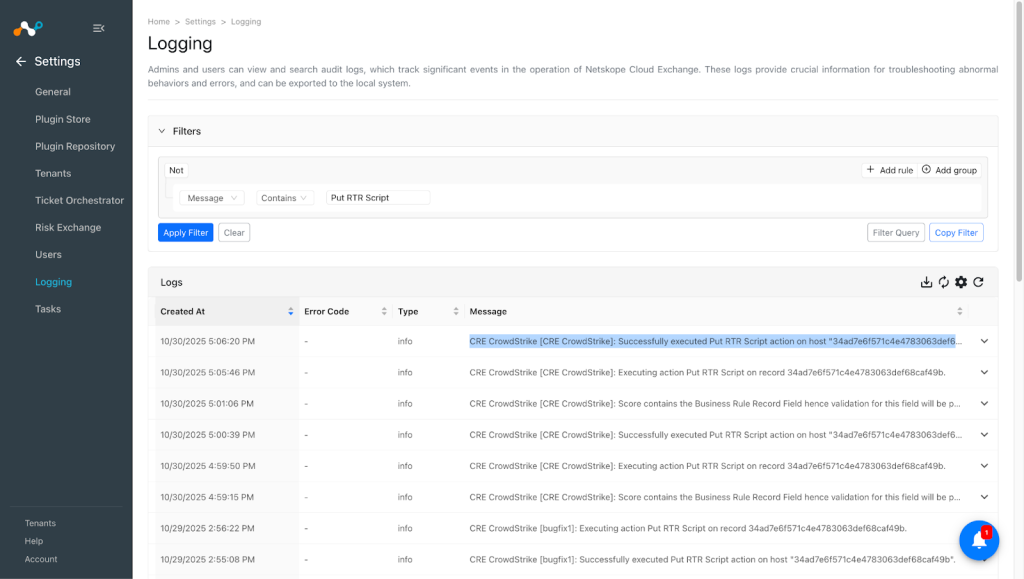The image size is (1024, 579).
Task: Click Apply Filter button
Action: tap(185, 232)
